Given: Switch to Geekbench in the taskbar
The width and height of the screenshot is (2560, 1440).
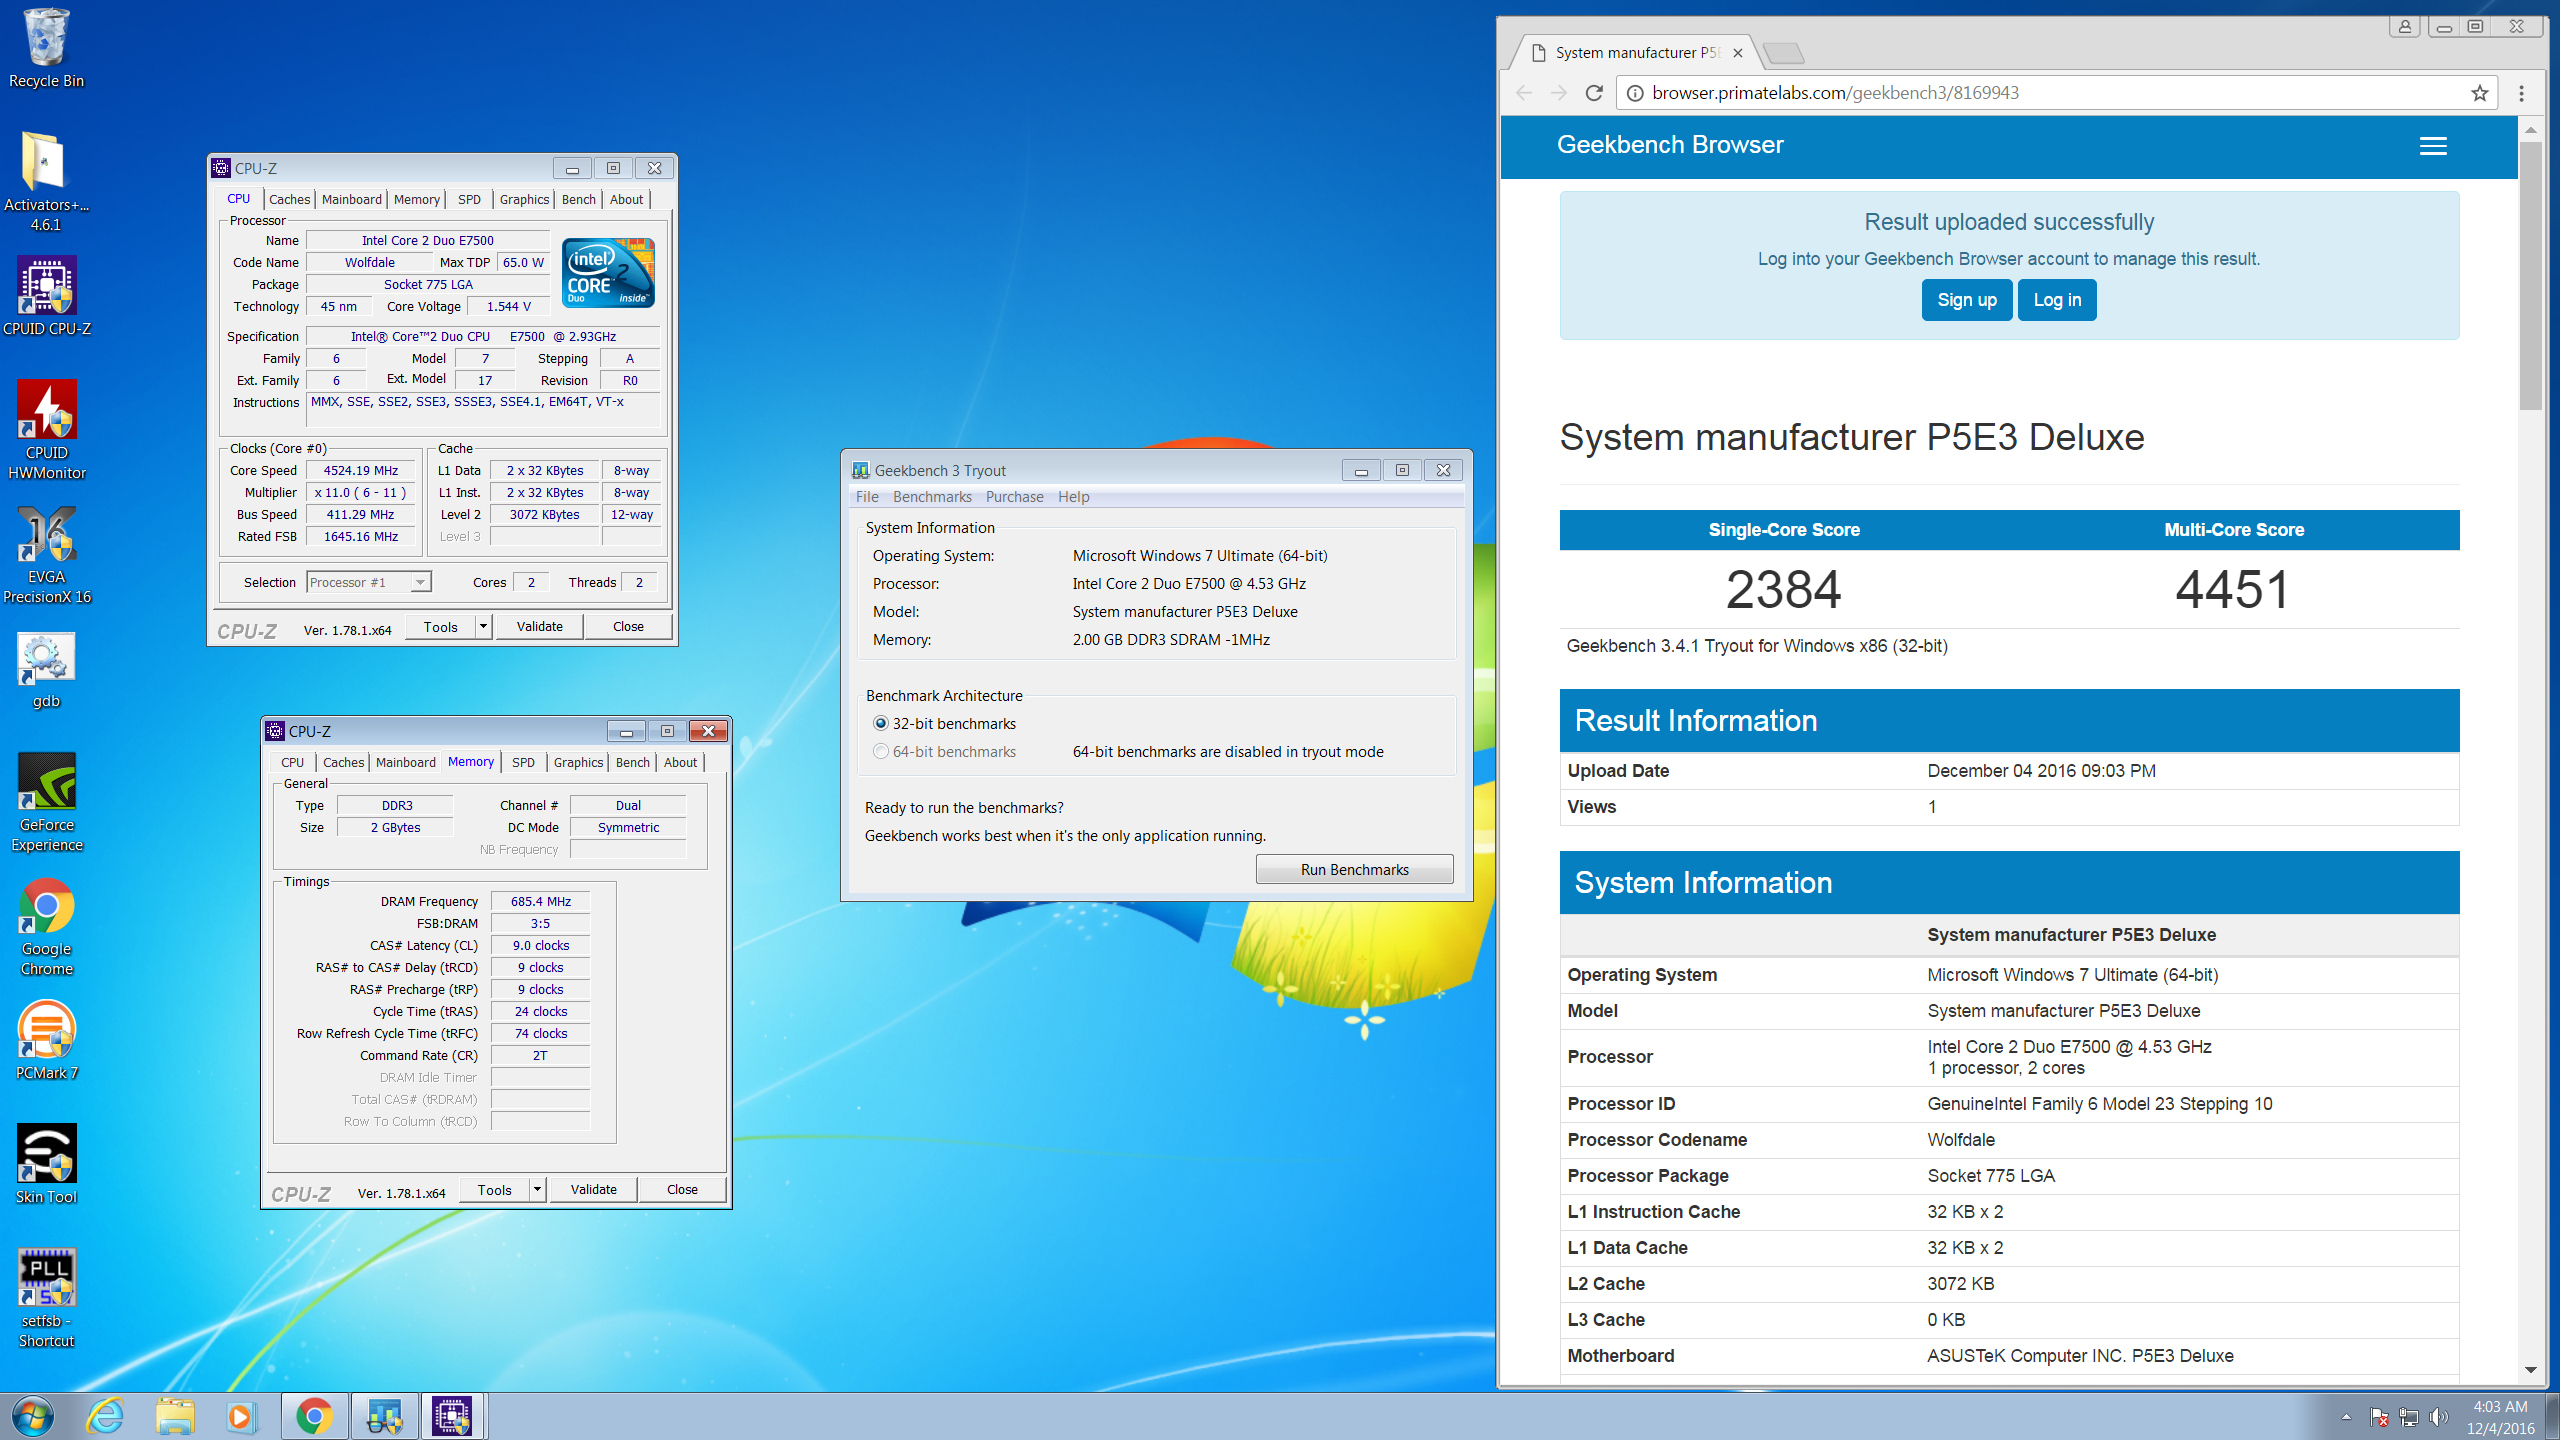Looking at the screenshot, I should (384, 1416).
